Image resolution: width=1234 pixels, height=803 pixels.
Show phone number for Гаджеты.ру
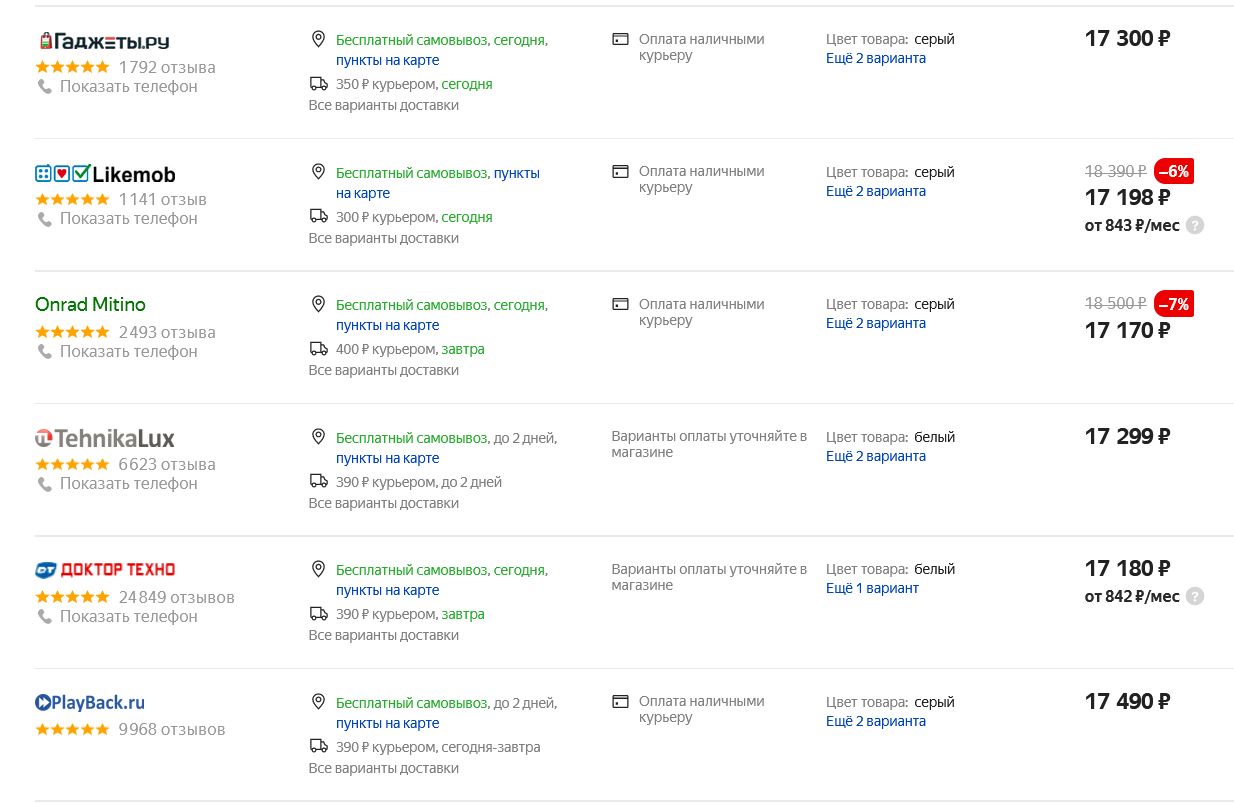(x=128, y=87)
